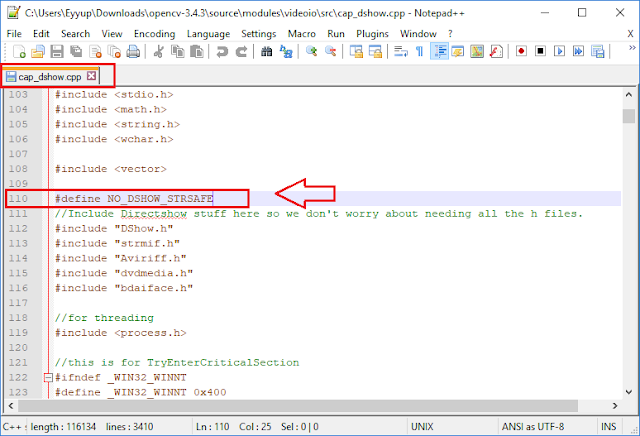Click the horizontal scrollbar right arrow
Viewport: 640px width, 436px height.
615,406
